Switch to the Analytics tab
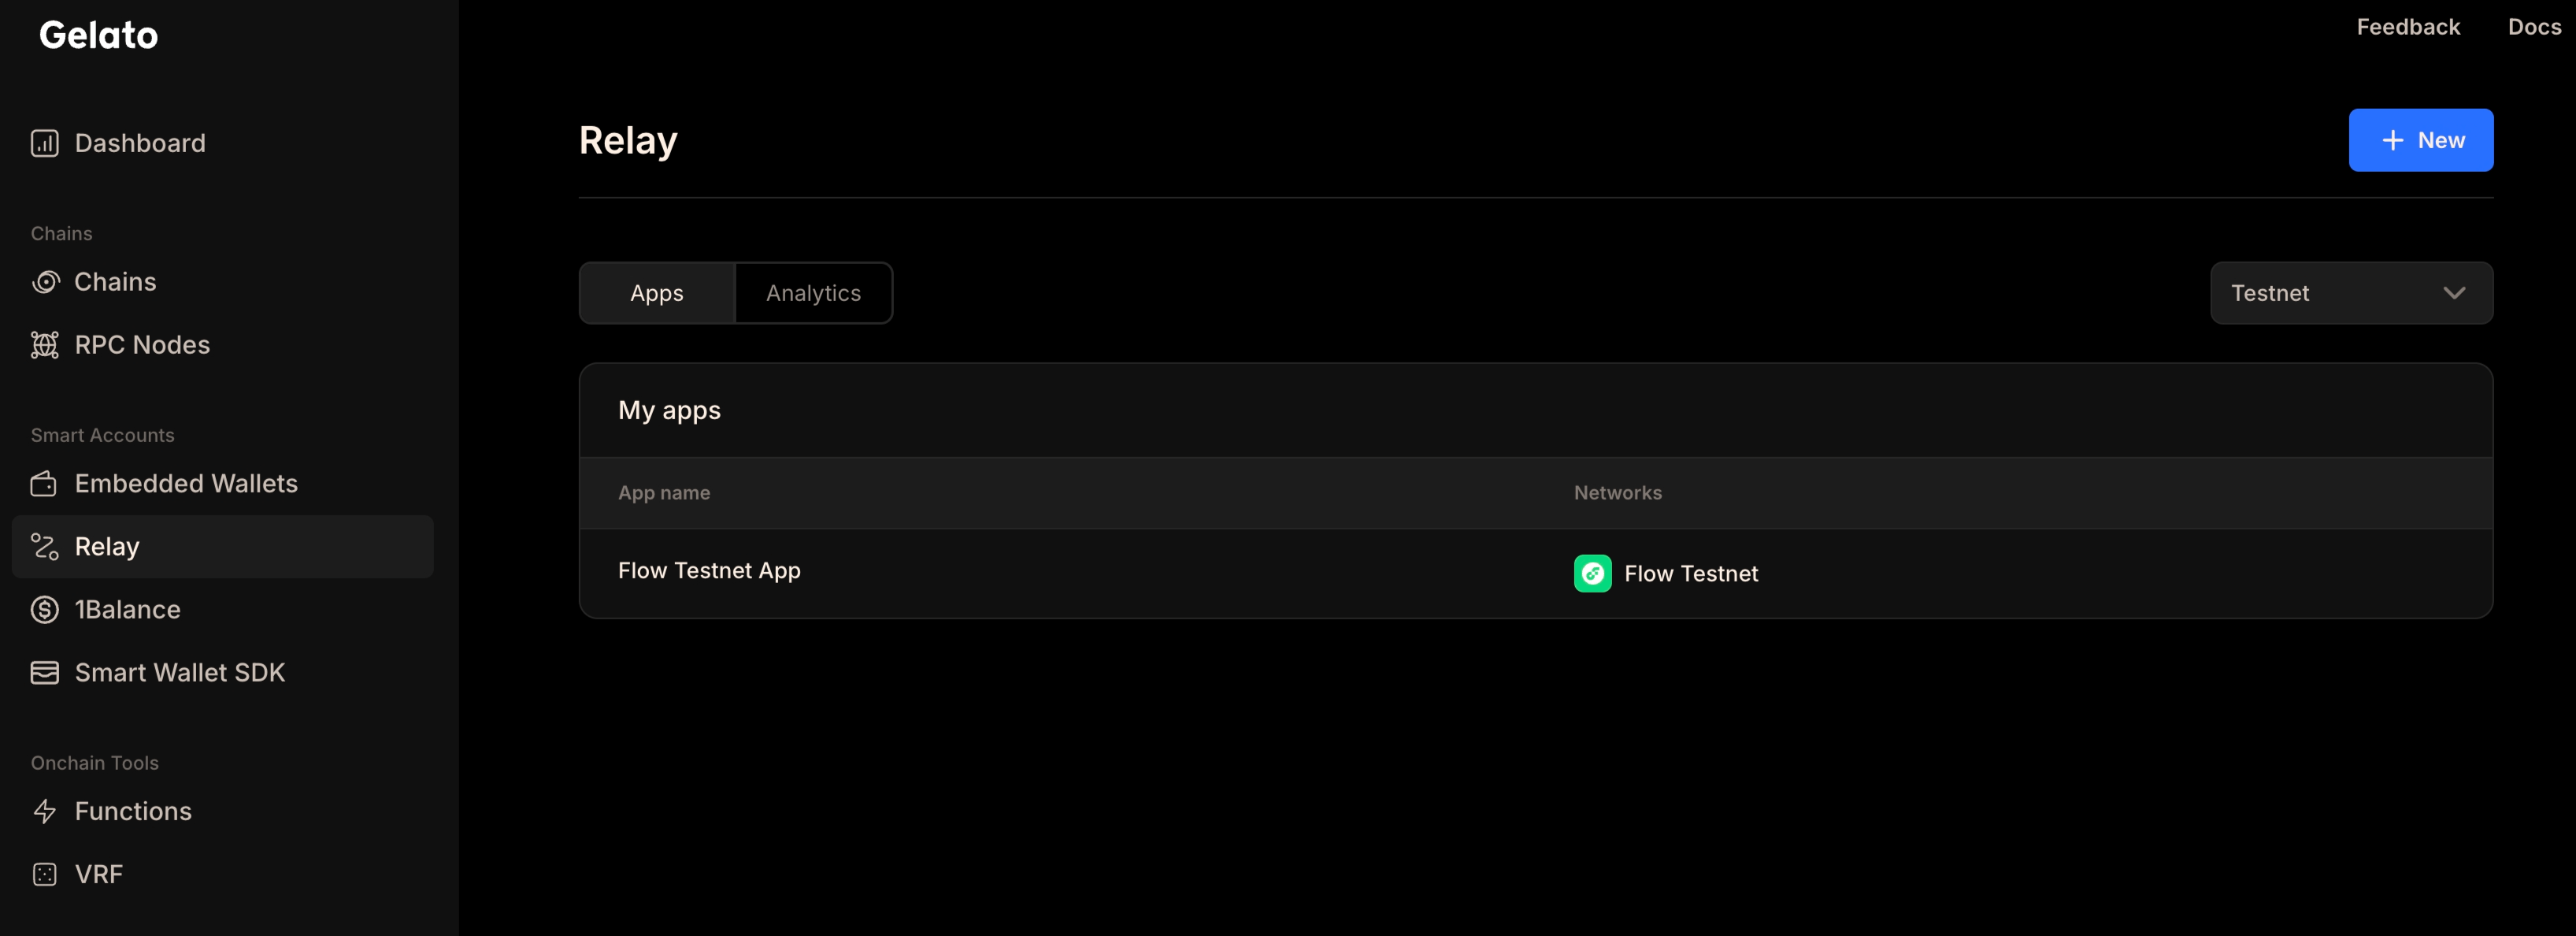 (x=813, y=292)
